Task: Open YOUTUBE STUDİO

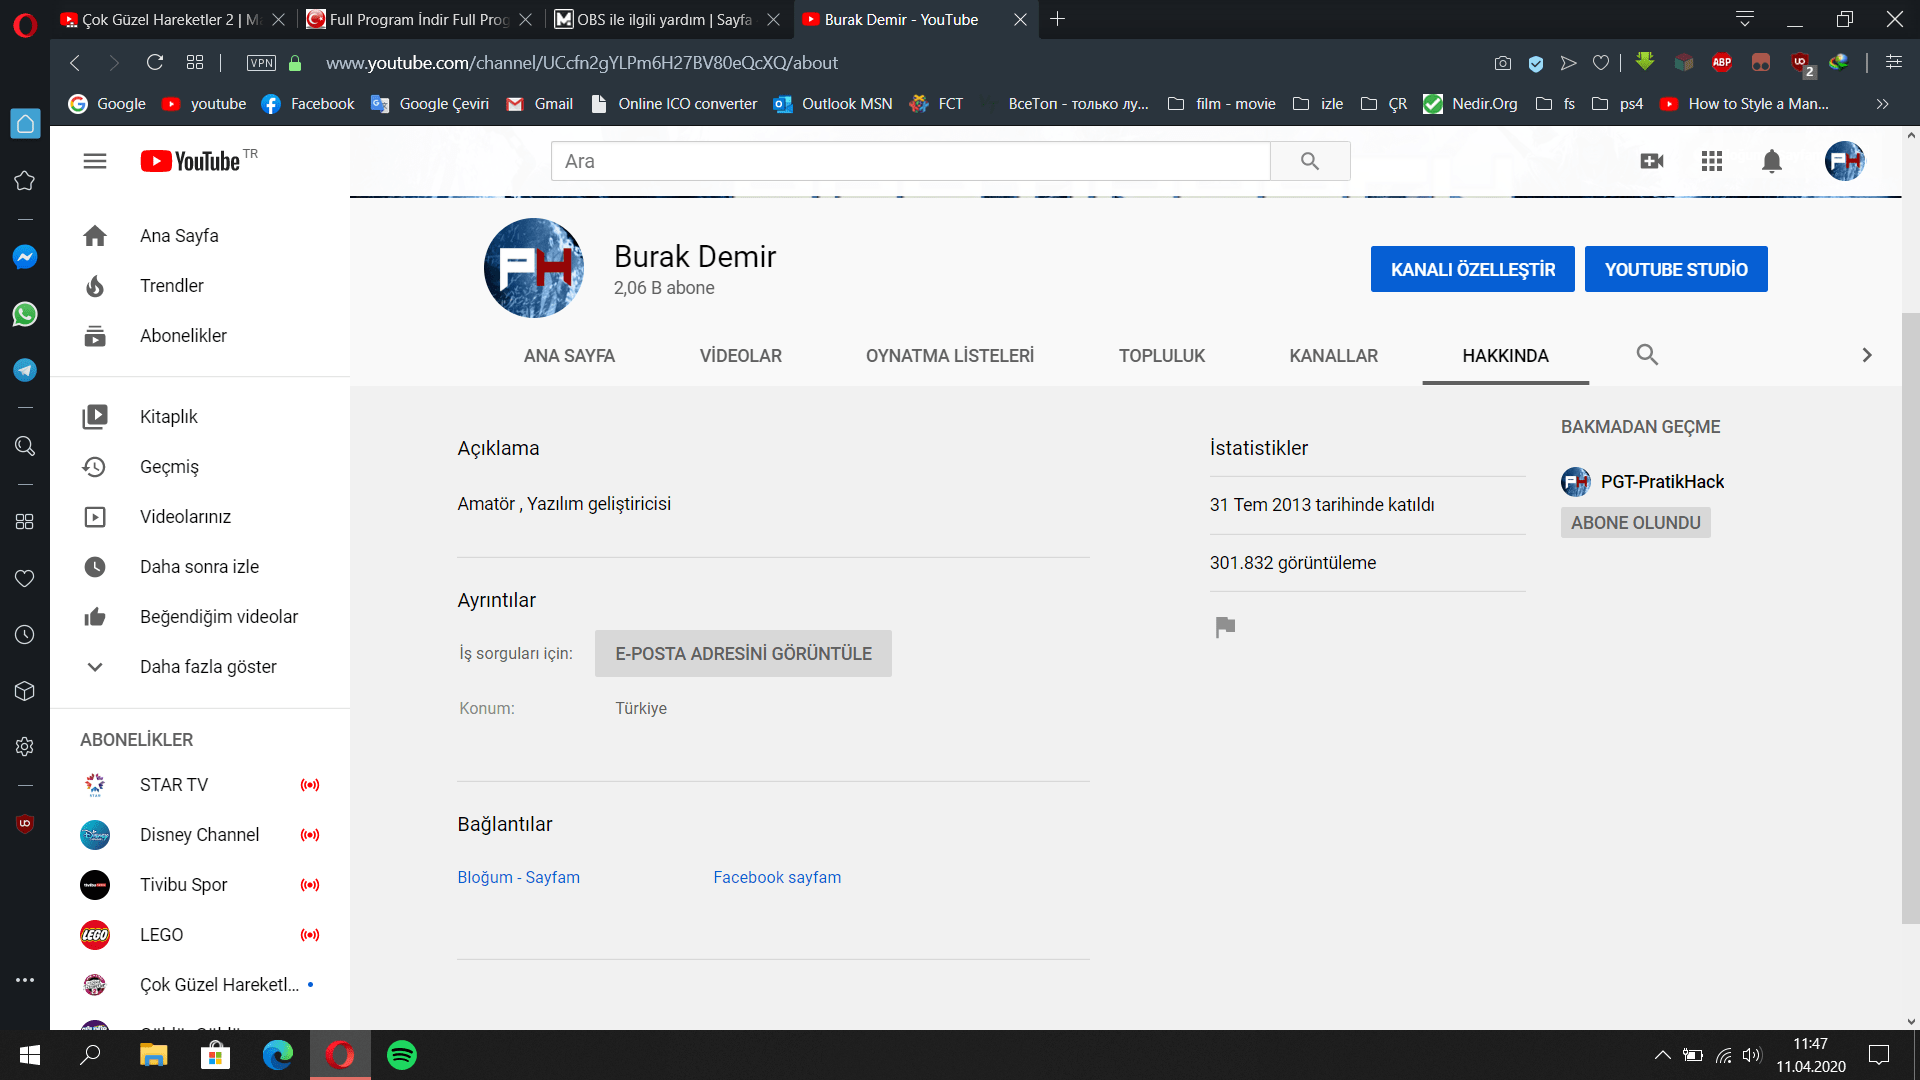Action: 1676,269
